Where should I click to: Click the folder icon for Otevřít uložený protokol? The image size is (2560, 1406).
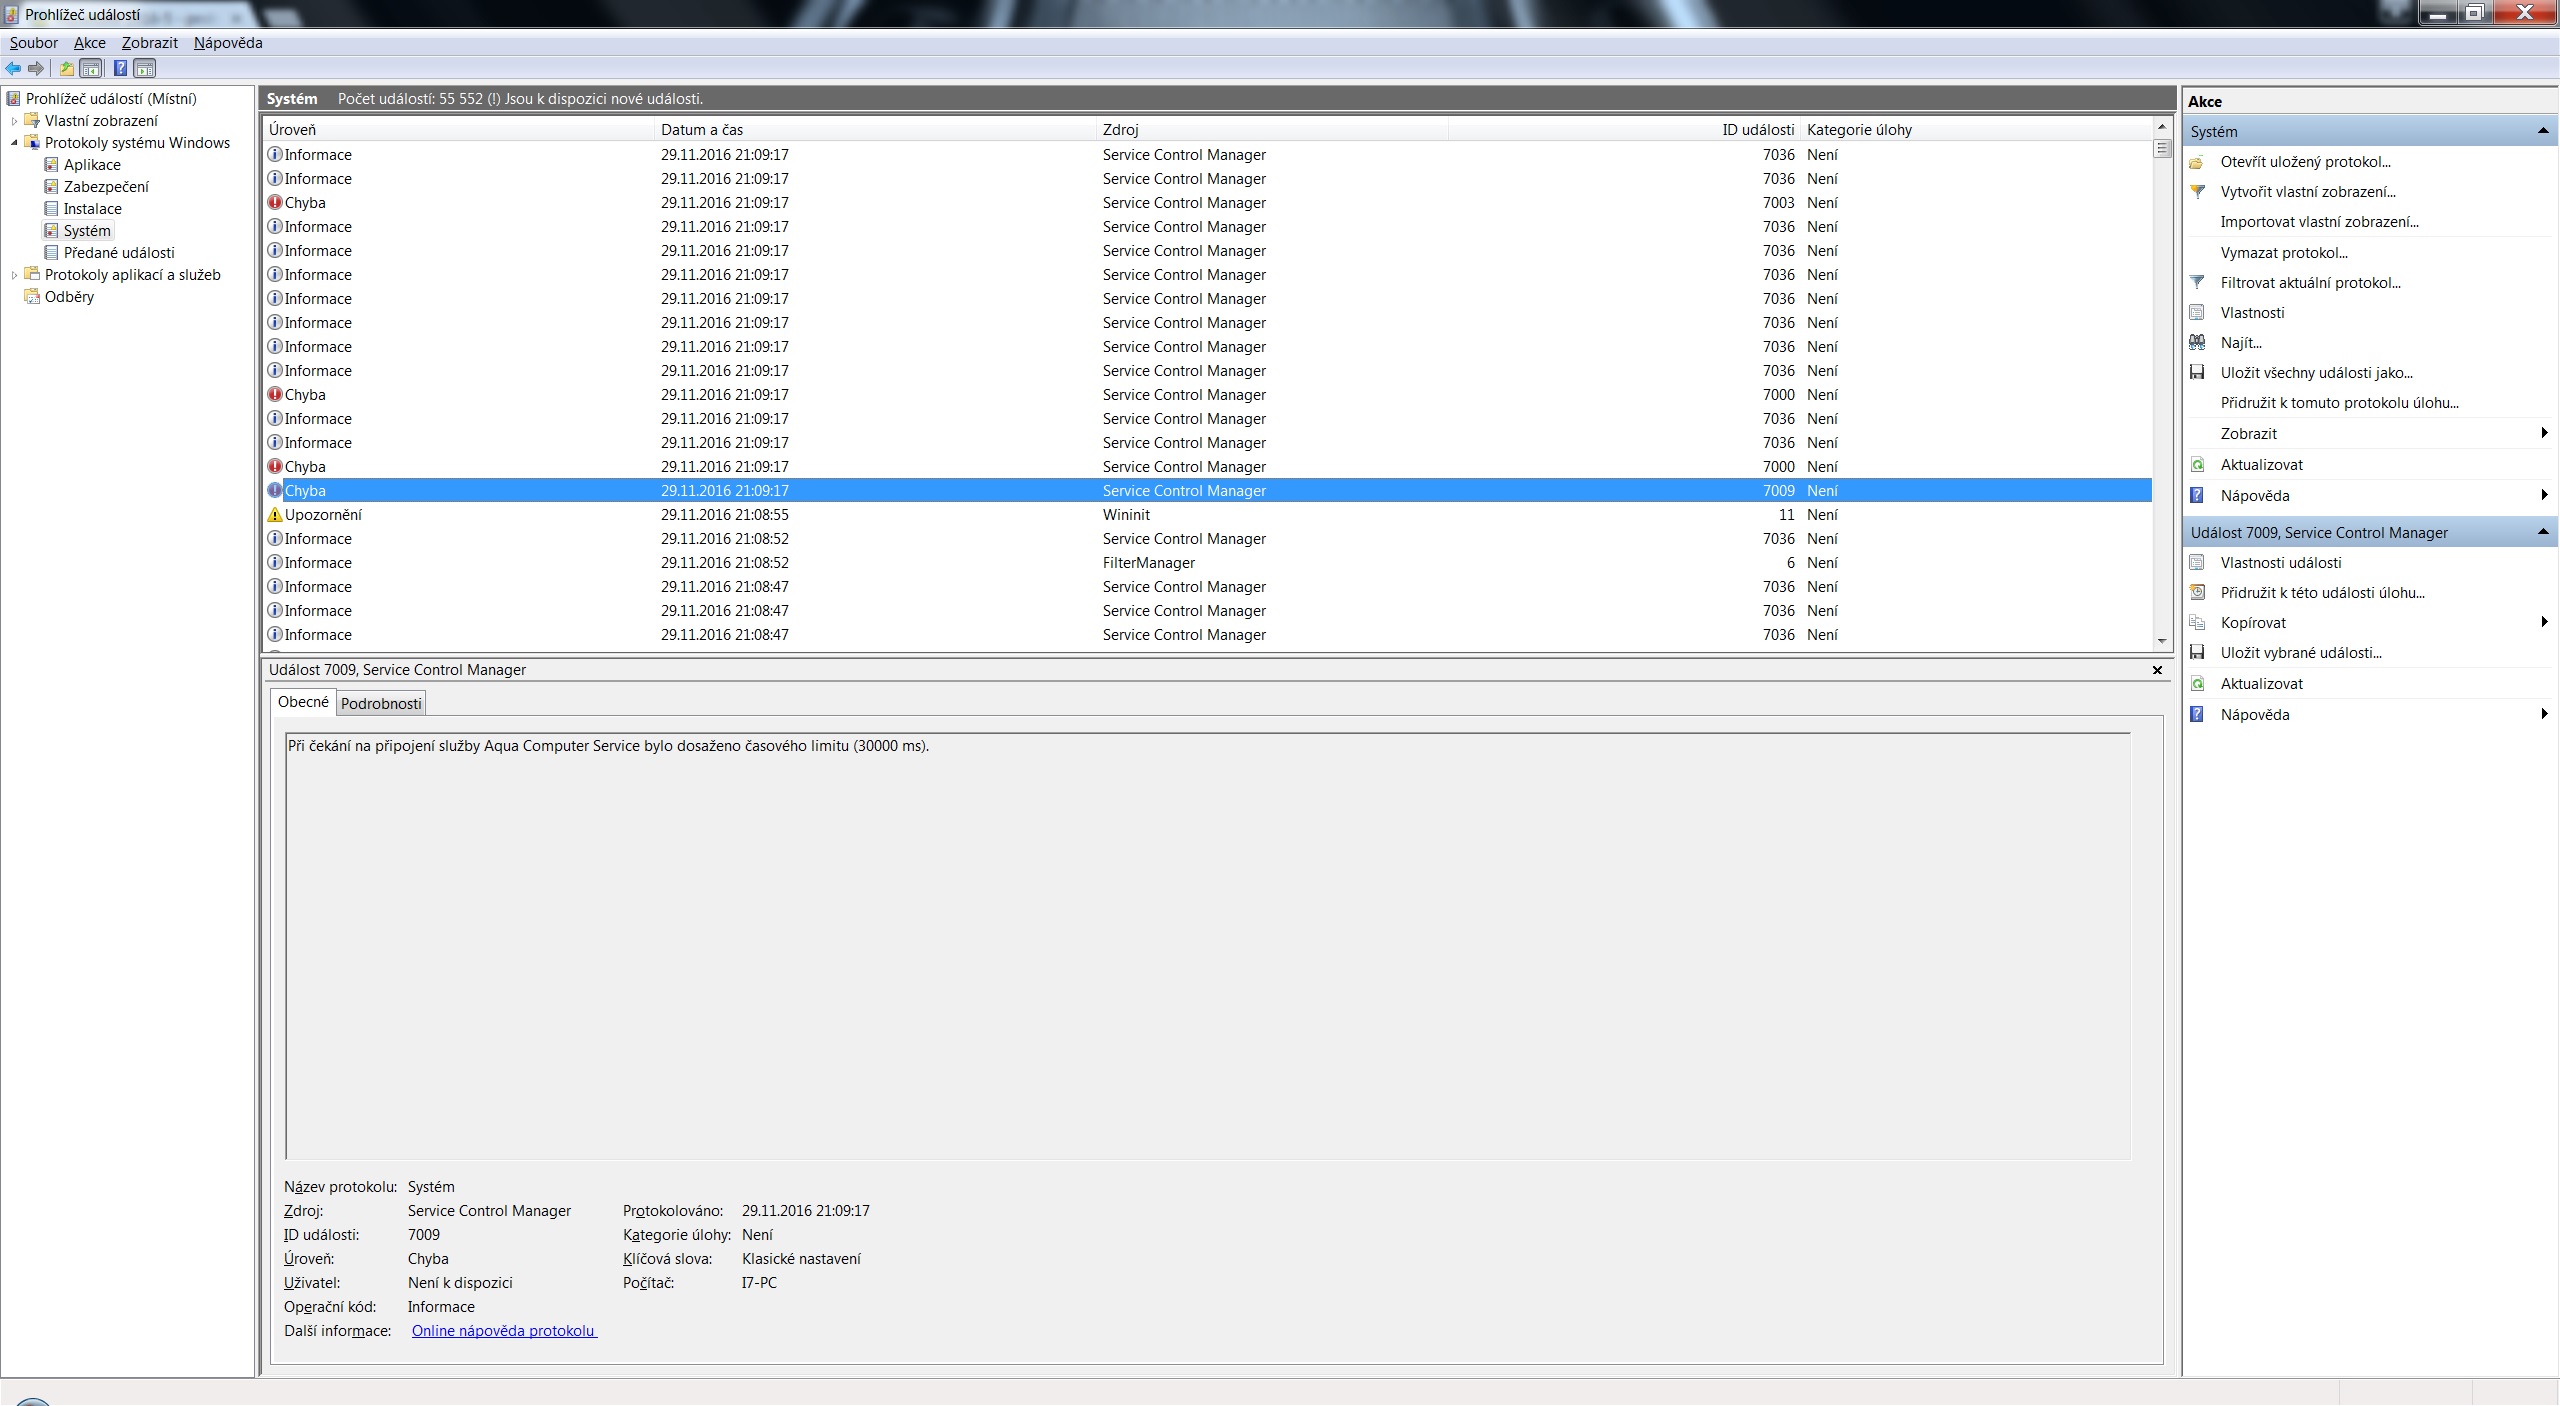(x=2197, y=162)
